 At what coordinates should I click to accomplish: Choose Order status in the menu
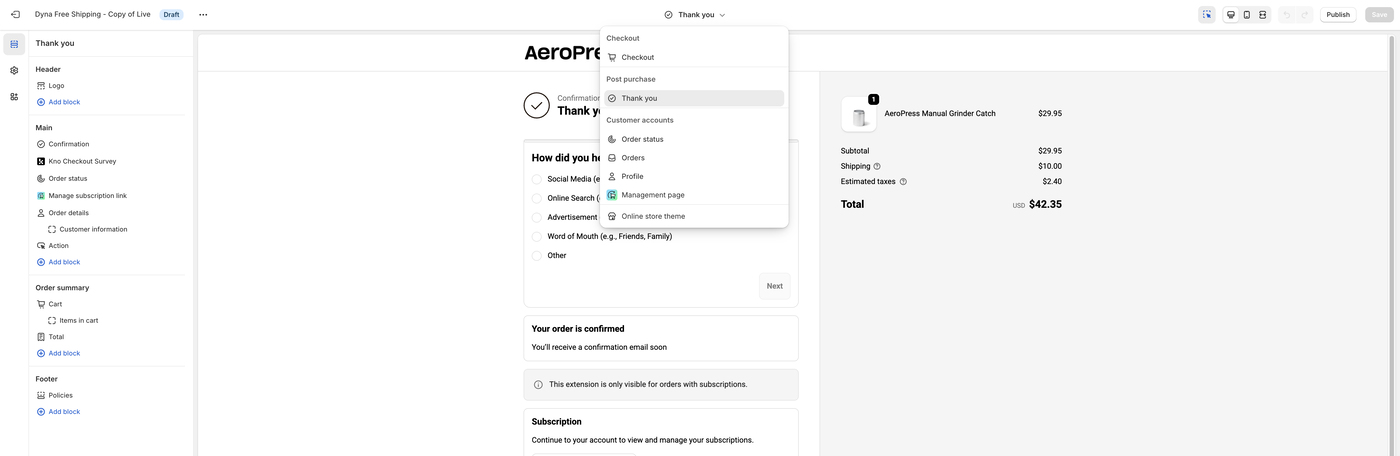click(642, 139)
